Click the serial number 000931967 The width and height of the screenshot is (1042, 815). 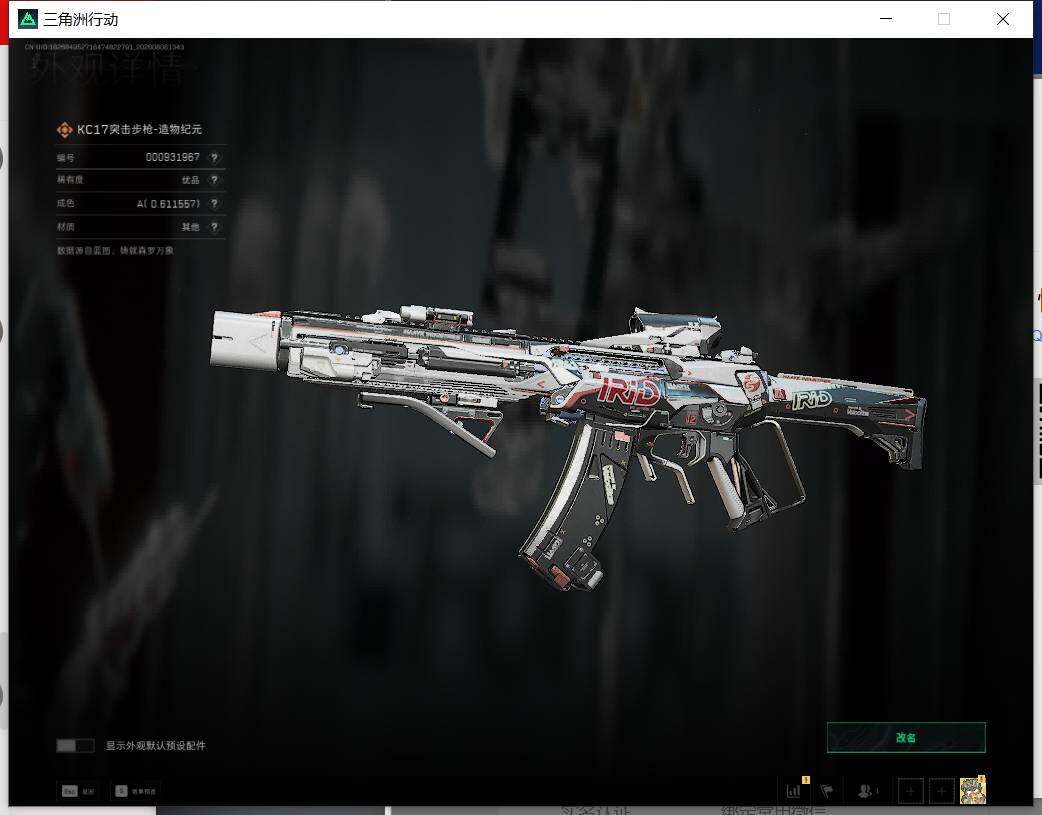[x=173, y=158]
